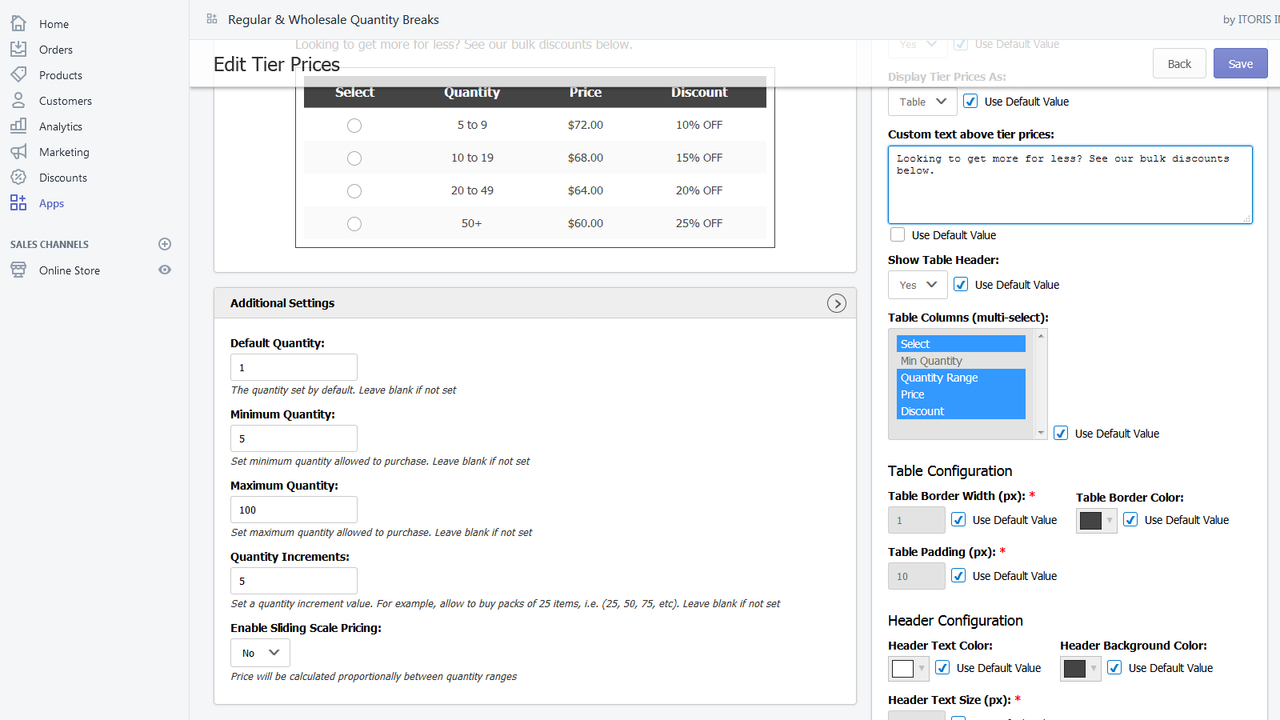Open the Home section icon

click(18, 23)
